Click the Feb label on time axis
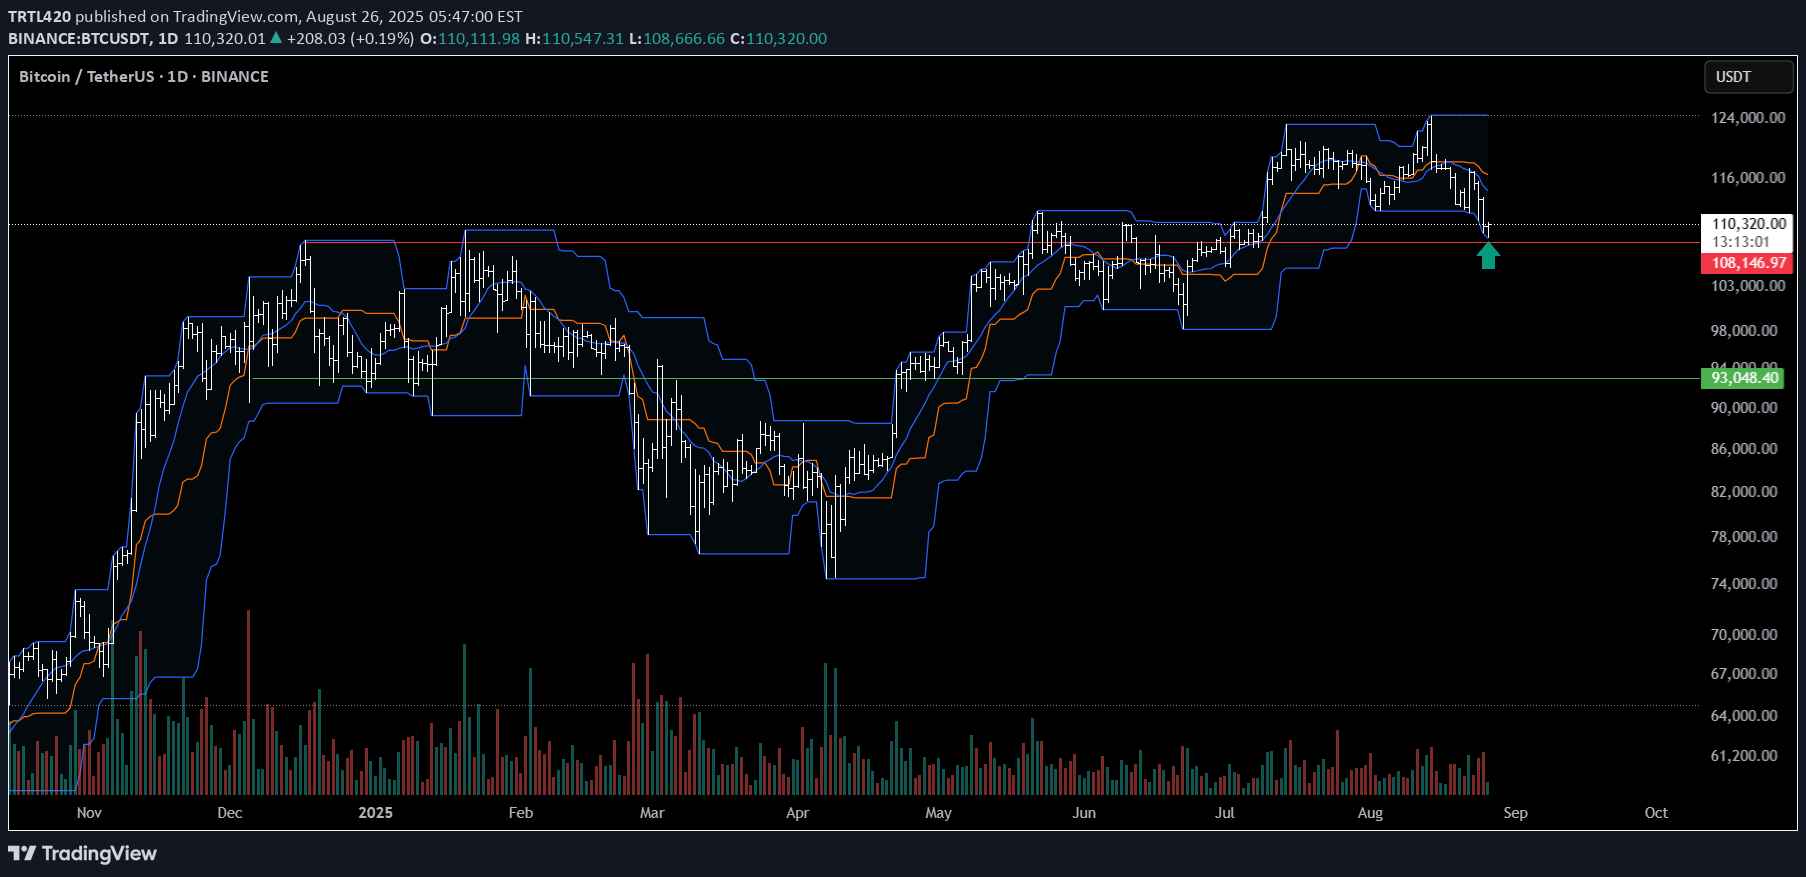The image size is (1806, 877). (521, 813)
